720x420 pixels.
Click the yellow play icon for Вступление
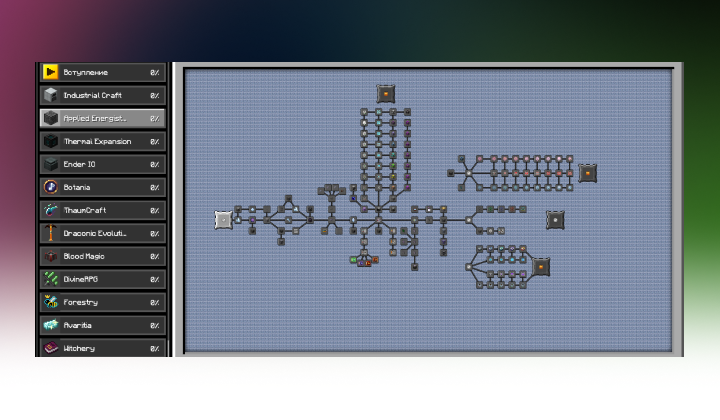coord(51,72)
